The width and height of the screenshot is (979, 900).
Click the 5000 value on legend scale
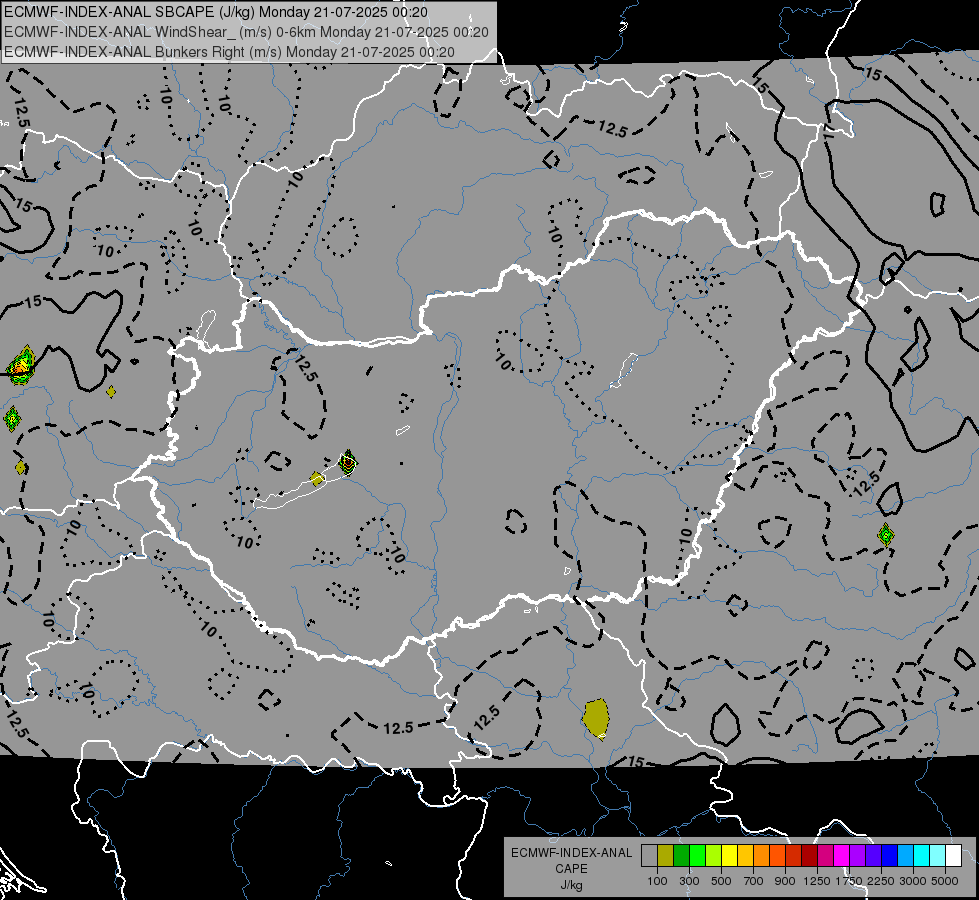(x=945, y=881)
